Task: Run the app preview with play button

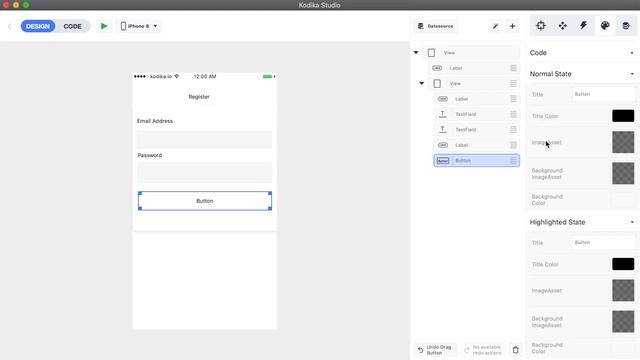Action: pyautogui.click(x=104, y=26)
